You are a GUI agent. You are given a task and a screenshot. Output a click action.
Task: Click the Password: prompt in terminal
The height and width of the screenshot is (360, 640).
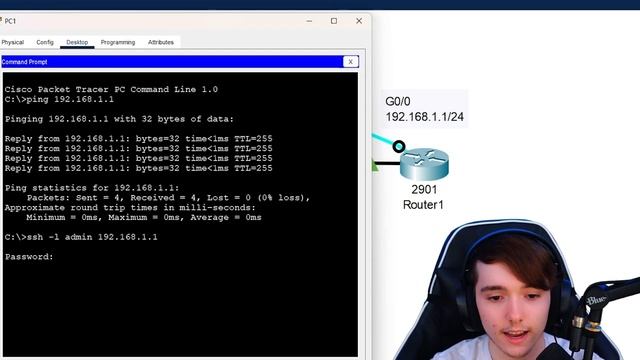pyautogui.click(x=29, y=257)
